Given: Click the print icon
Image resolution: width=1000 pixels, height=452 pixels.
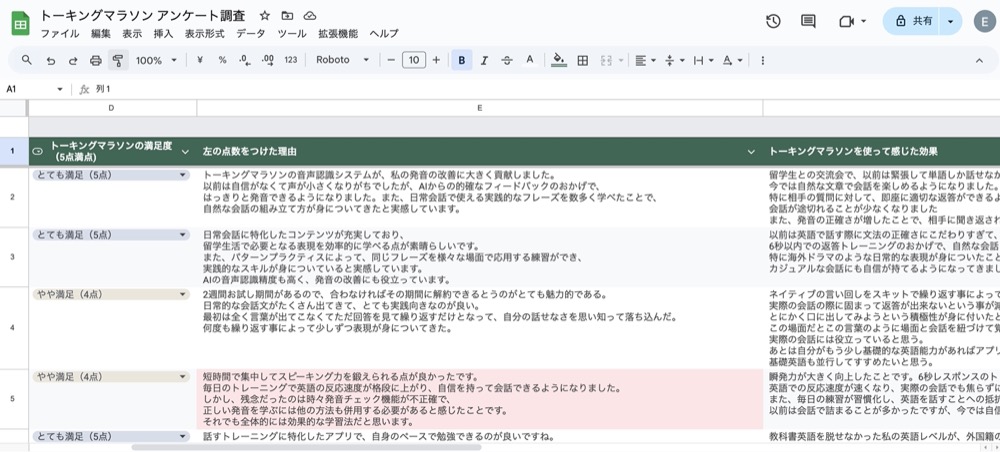Looking at the screenshot, I should [x=96, y=60].
